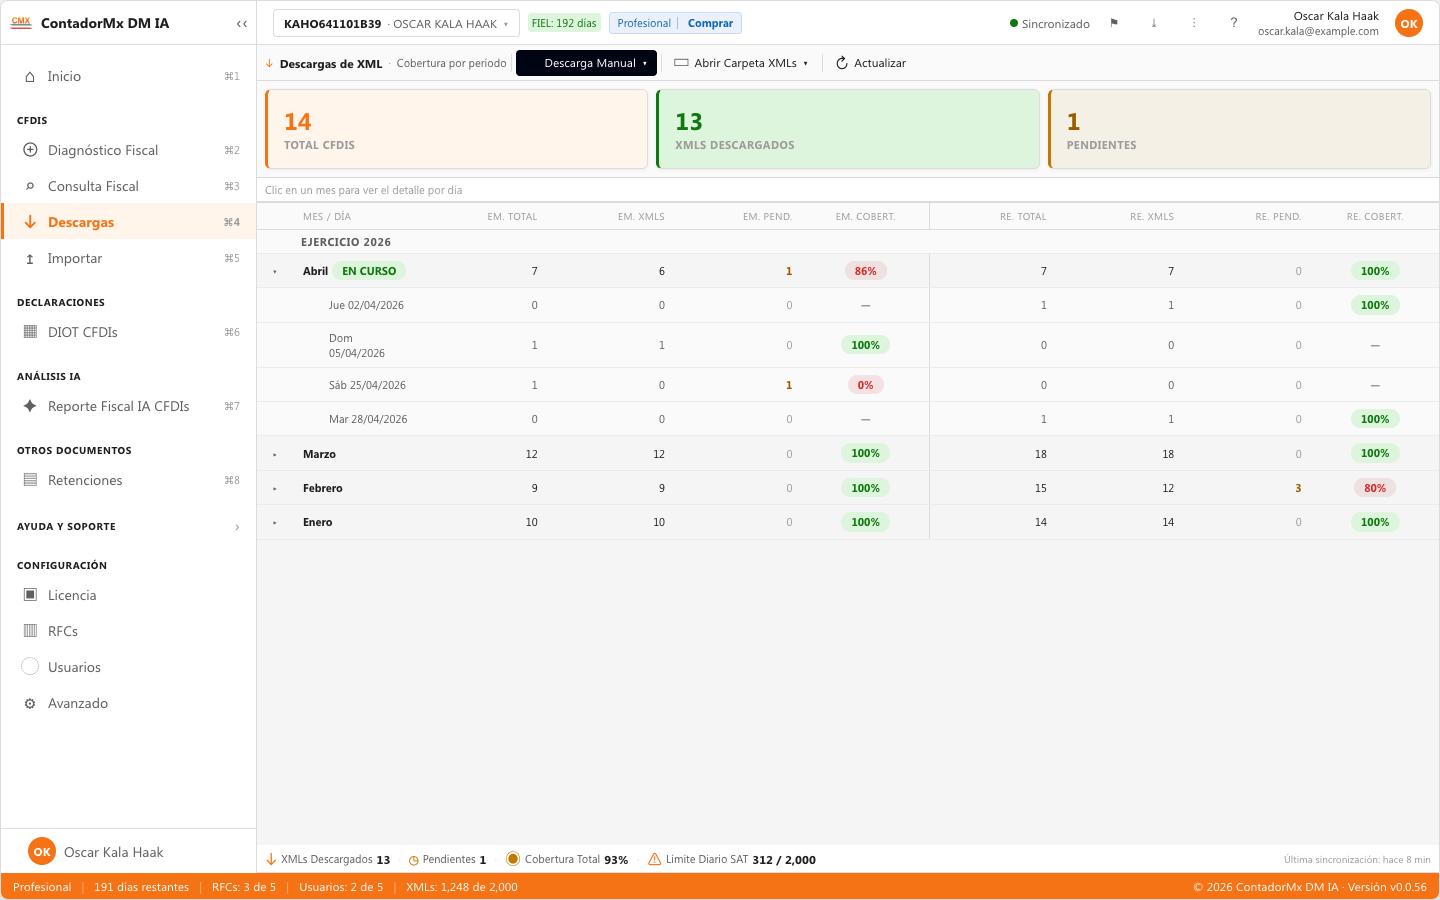
Task: Open the help question mark icon
Action: click(1234, 23)
